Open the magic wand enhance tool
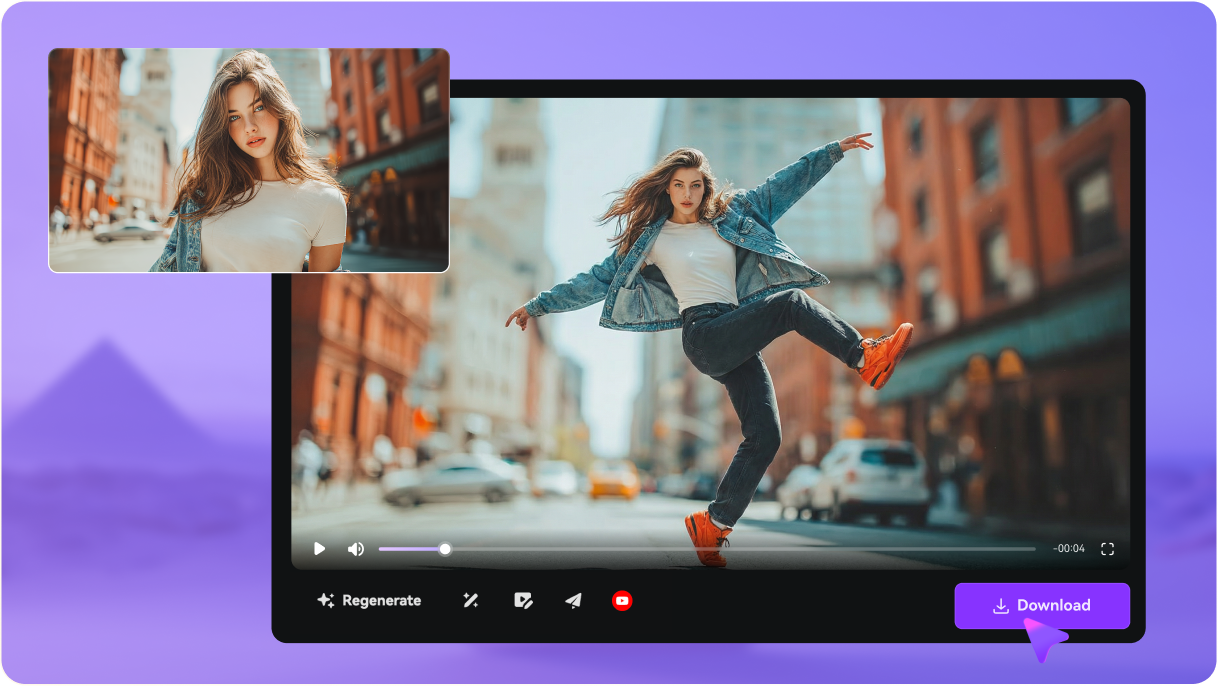The width and height of the screenshot is (1218, 686). (x=470, y=601)
